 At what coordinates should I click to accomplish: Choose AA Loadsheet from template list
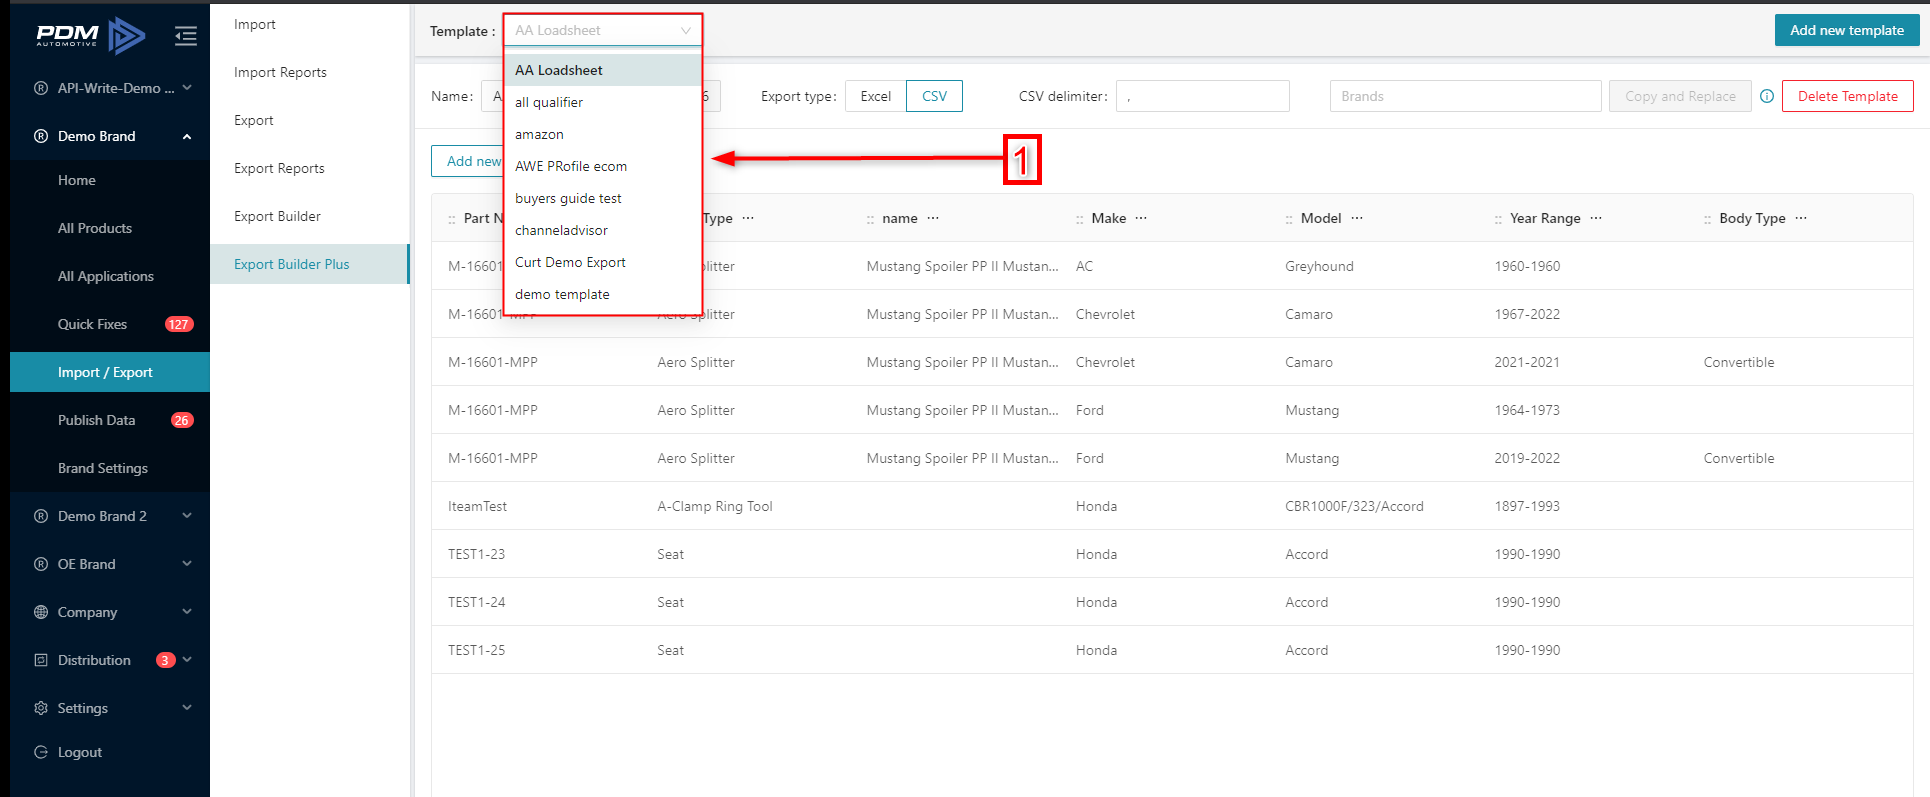603,70
